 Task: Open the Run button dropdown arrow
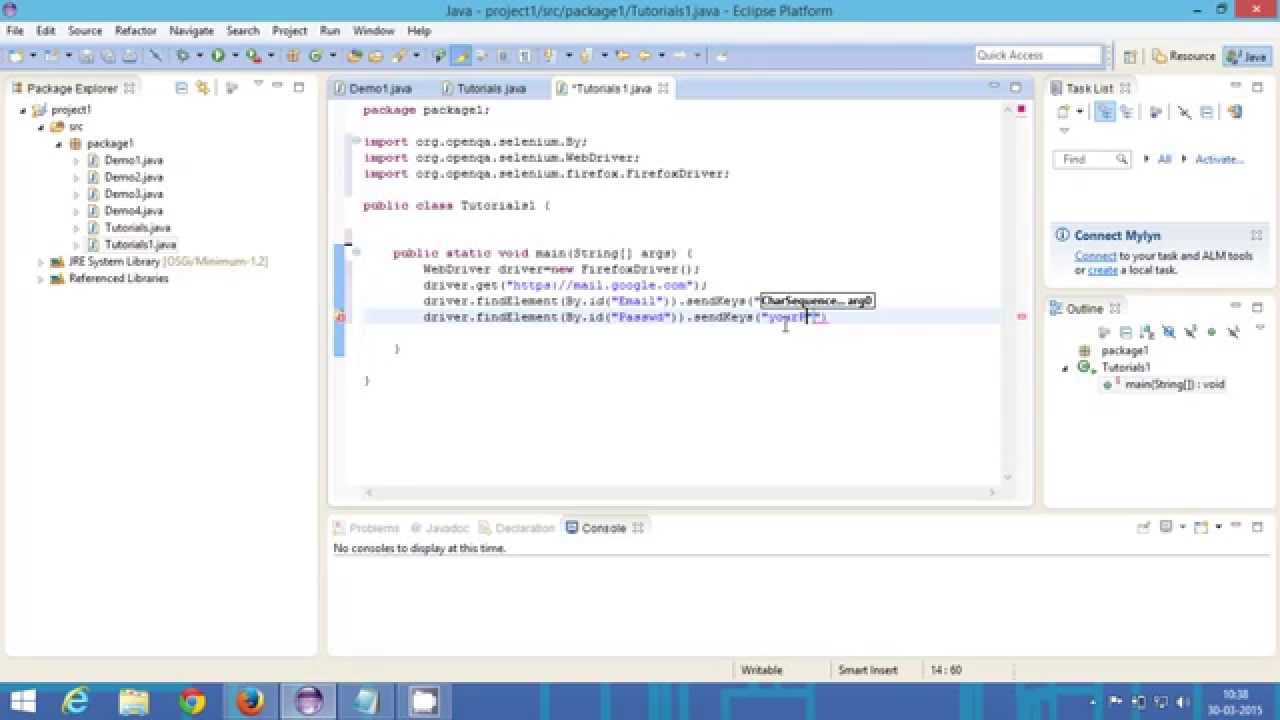click(x=235, y=56)
